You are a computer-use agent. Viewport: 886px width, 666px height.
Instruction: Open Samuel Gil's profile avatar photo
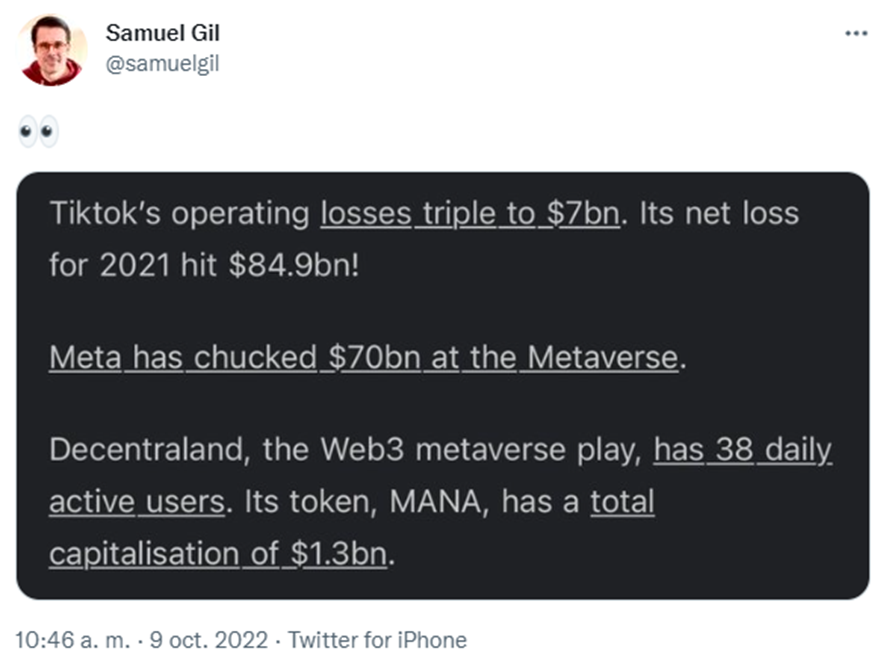point(52,50)
